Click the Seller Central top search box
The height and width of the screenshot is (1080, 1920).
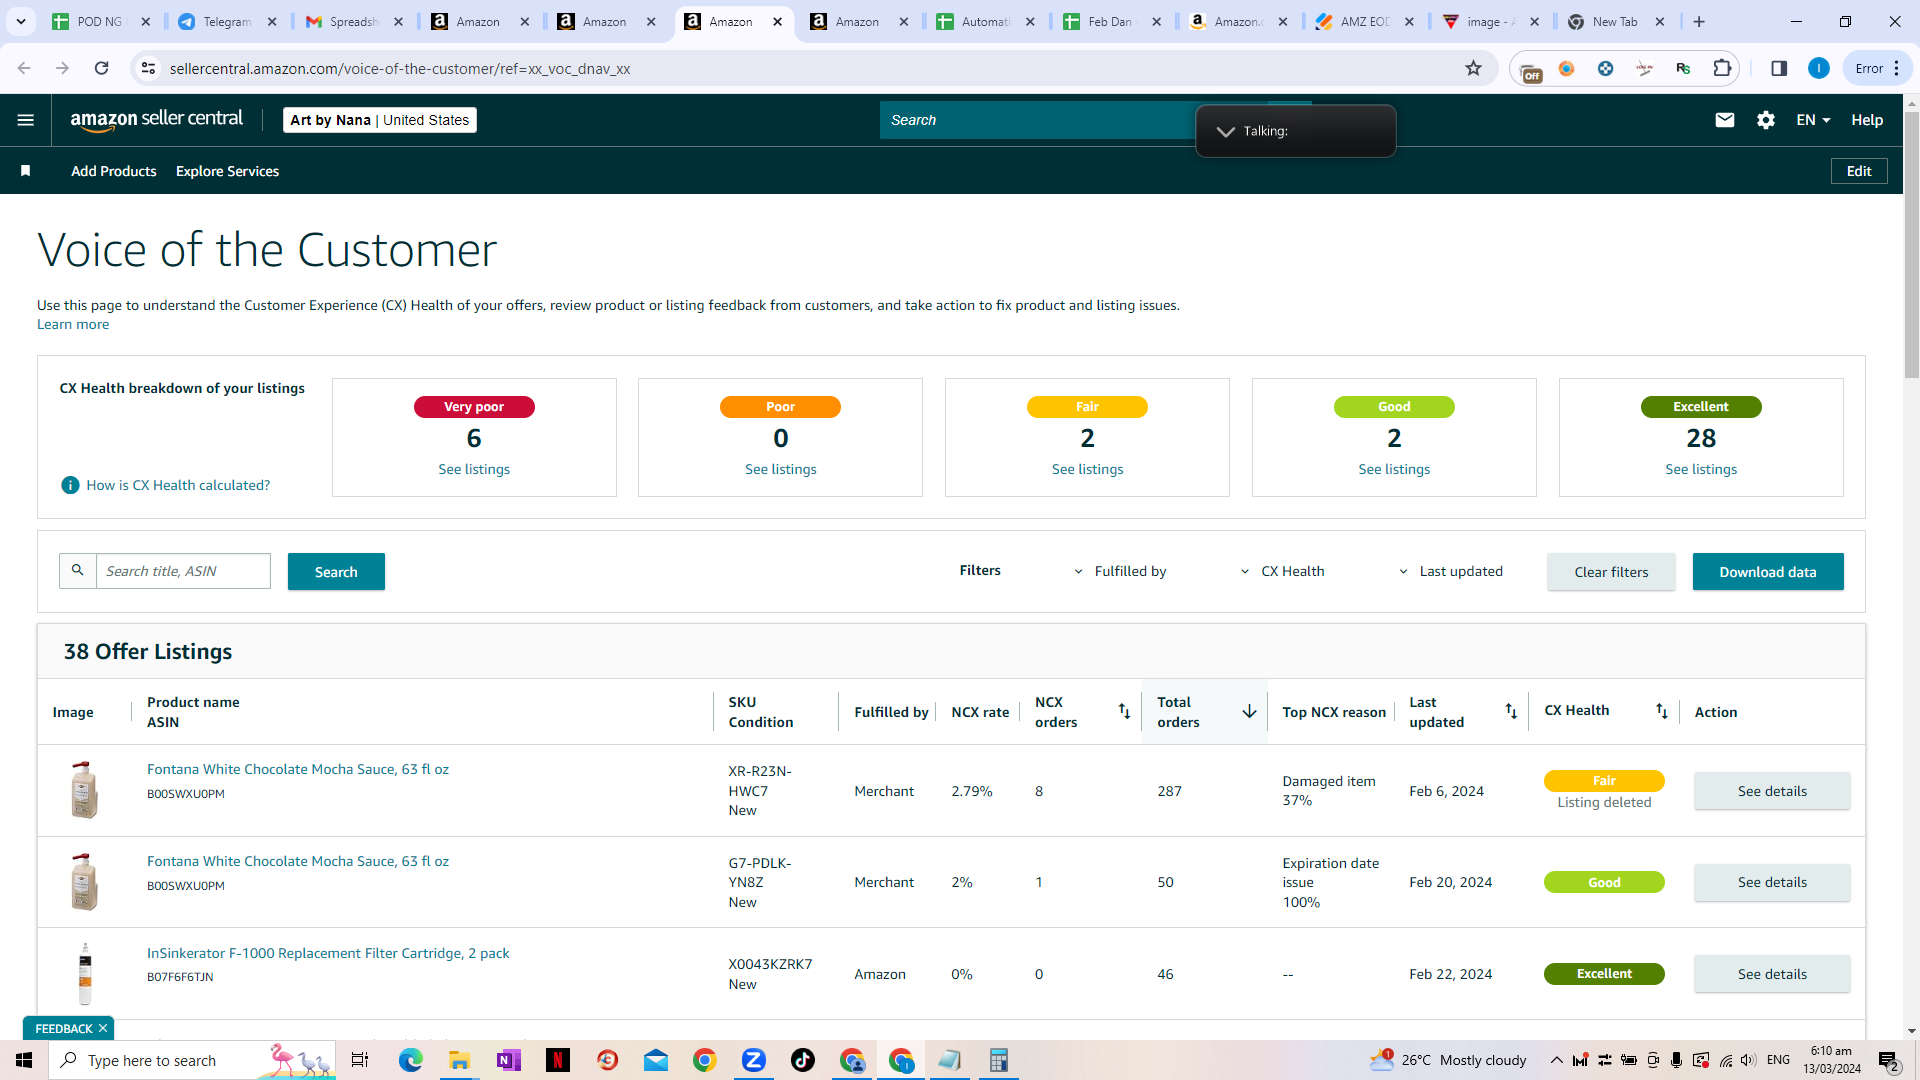click(1040, 120)
